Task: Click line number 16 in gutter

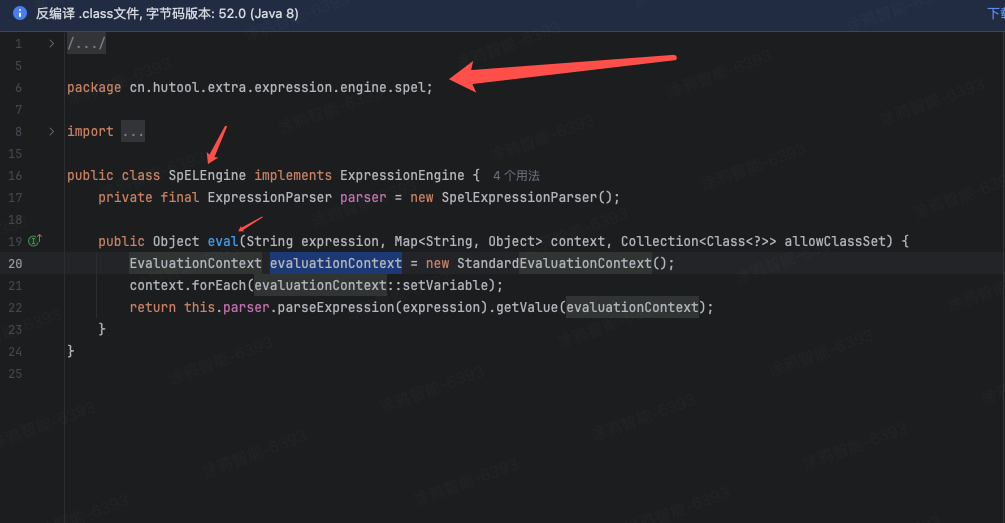Action: pos(15,176)
